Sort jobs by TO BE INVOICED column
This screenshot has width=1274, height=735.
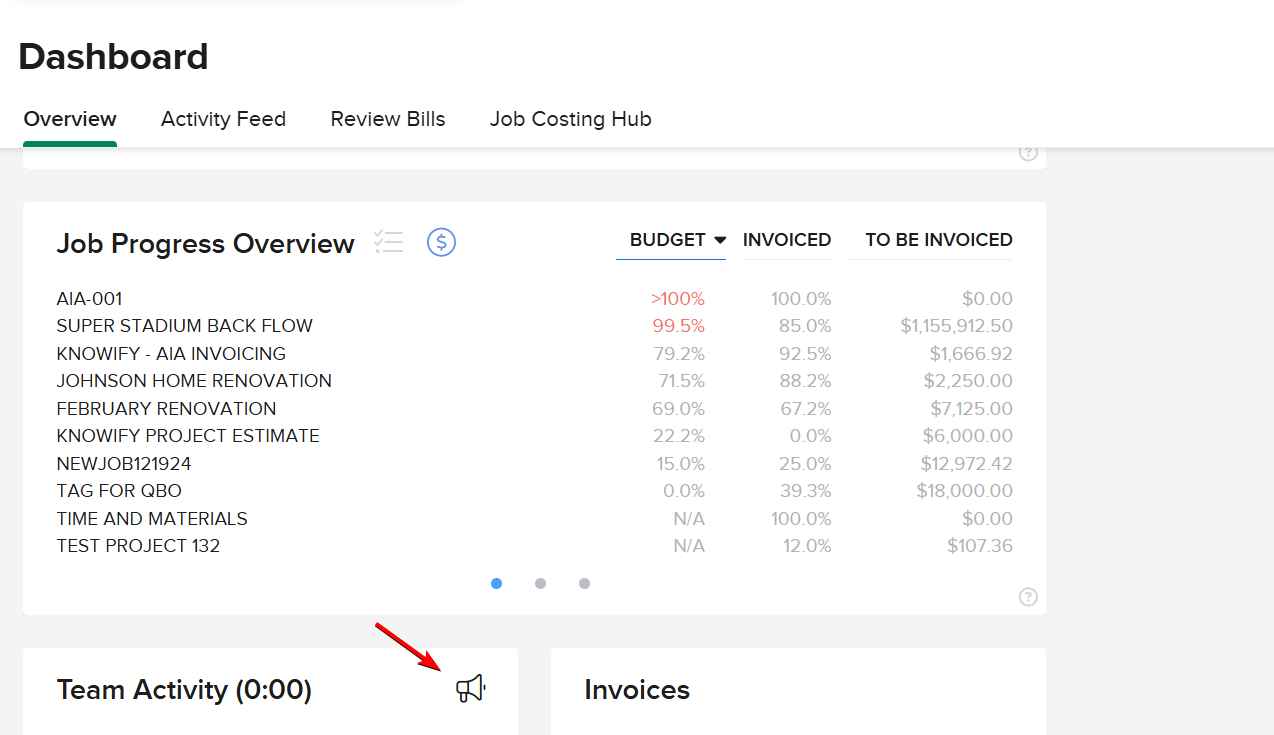pyautogui.click(x=939, y=240)
